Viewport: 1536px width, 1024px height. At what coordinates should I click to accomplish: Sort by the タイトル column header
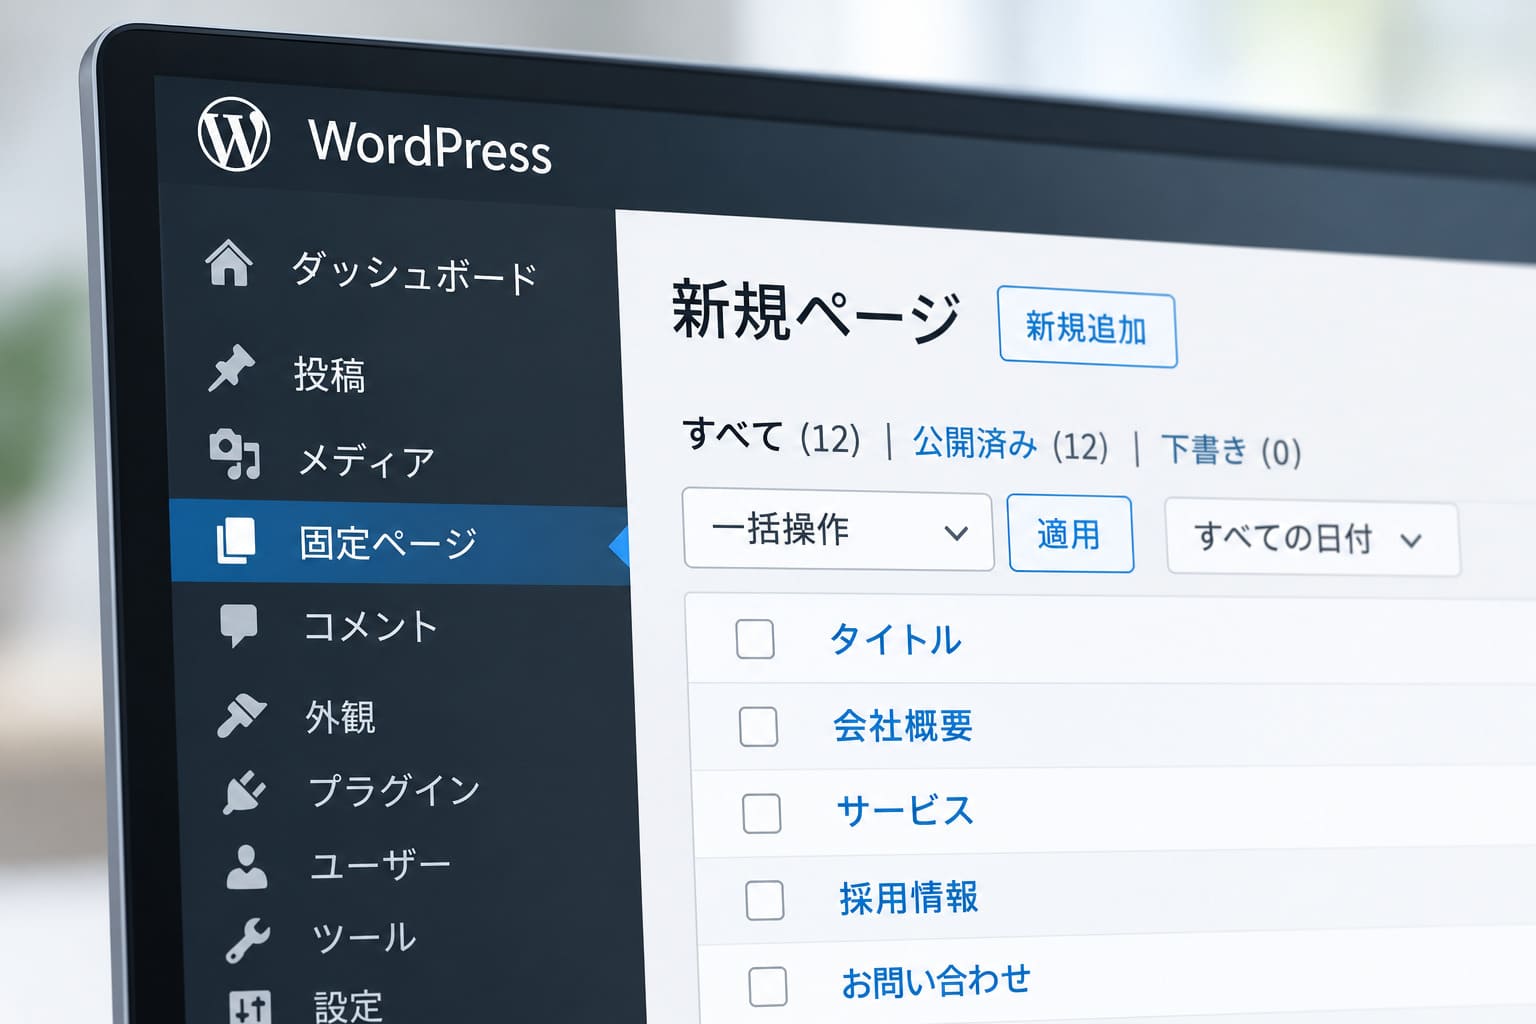coord(896,640)
